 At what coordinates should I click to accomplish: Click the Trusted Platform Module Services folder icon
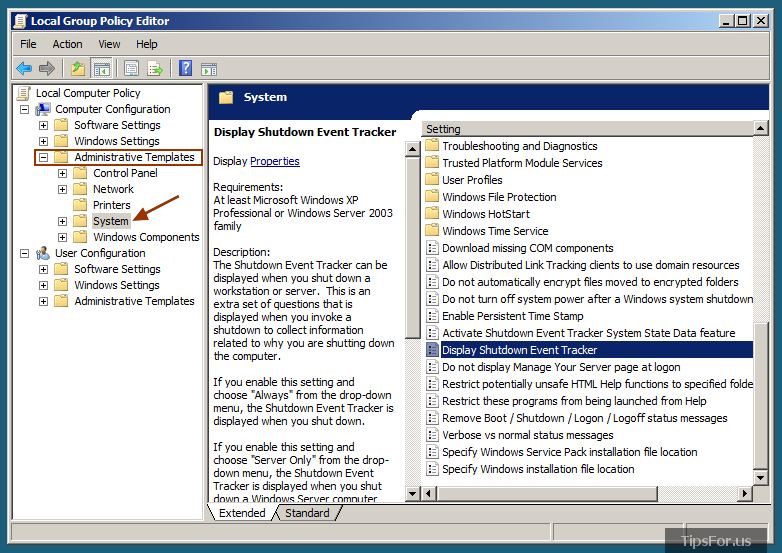[x=432, y=163]
